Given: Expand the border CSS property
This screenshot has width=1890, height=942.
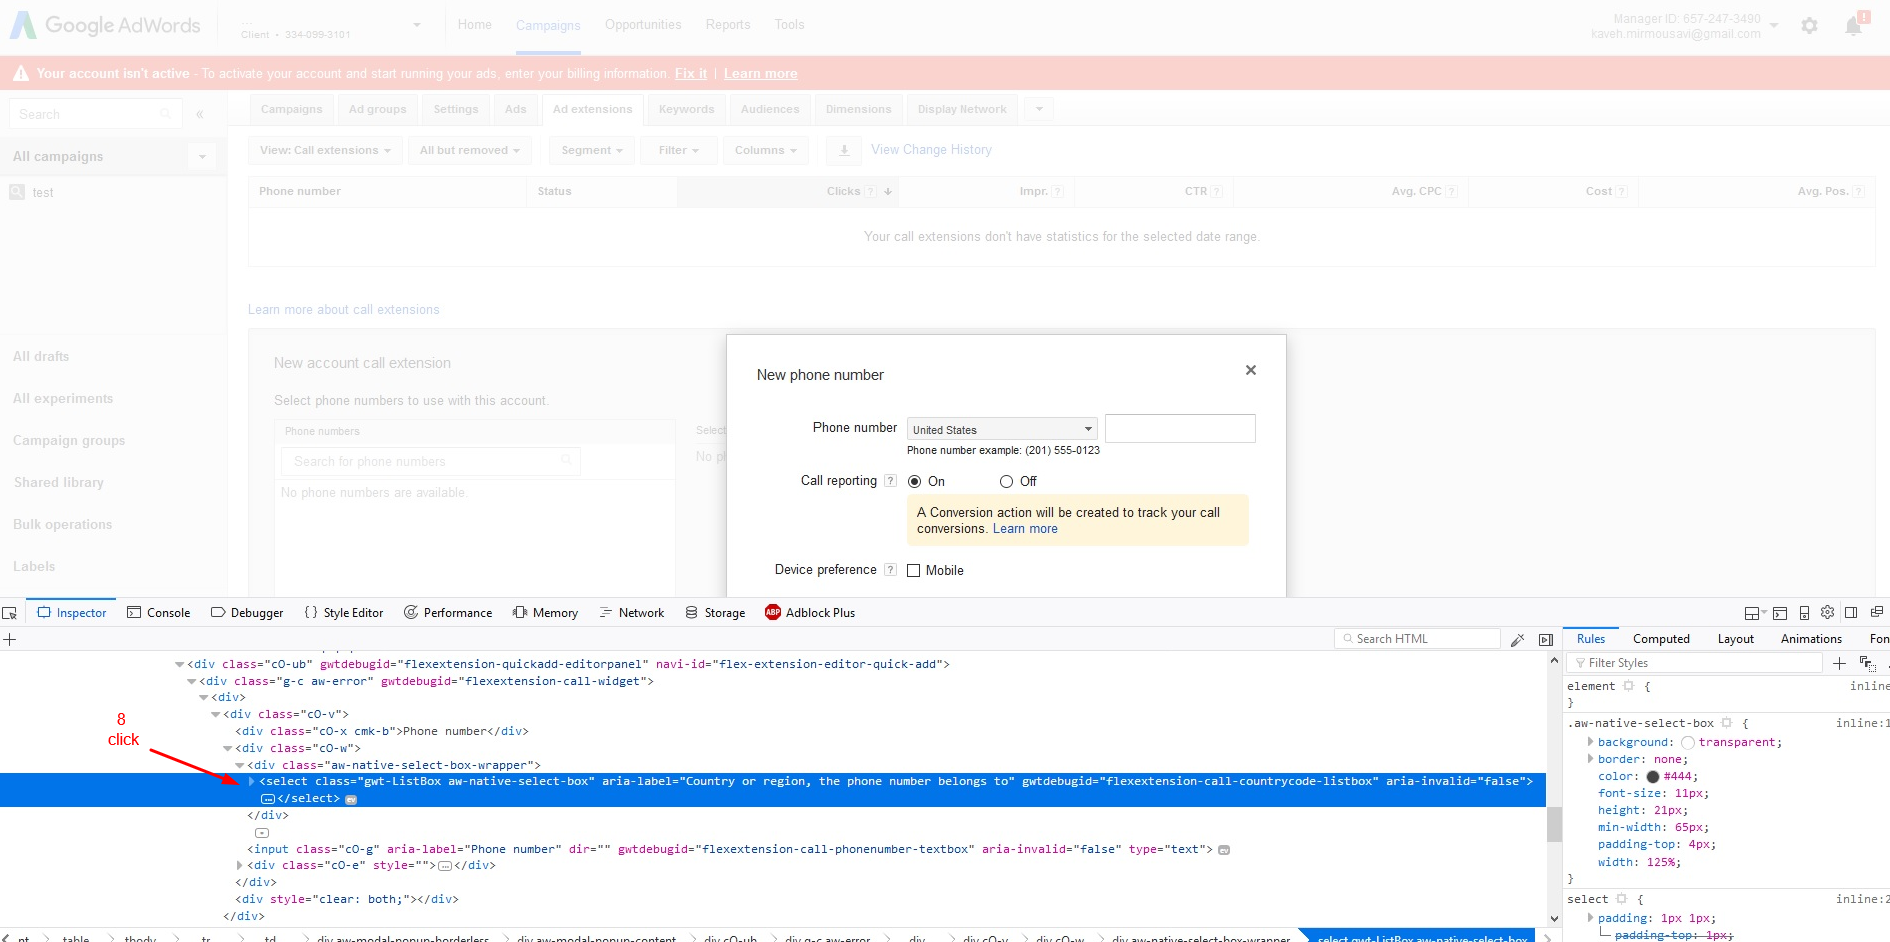Looking at the screenshot, I should pyautogui.click(x=1590, y=759).
